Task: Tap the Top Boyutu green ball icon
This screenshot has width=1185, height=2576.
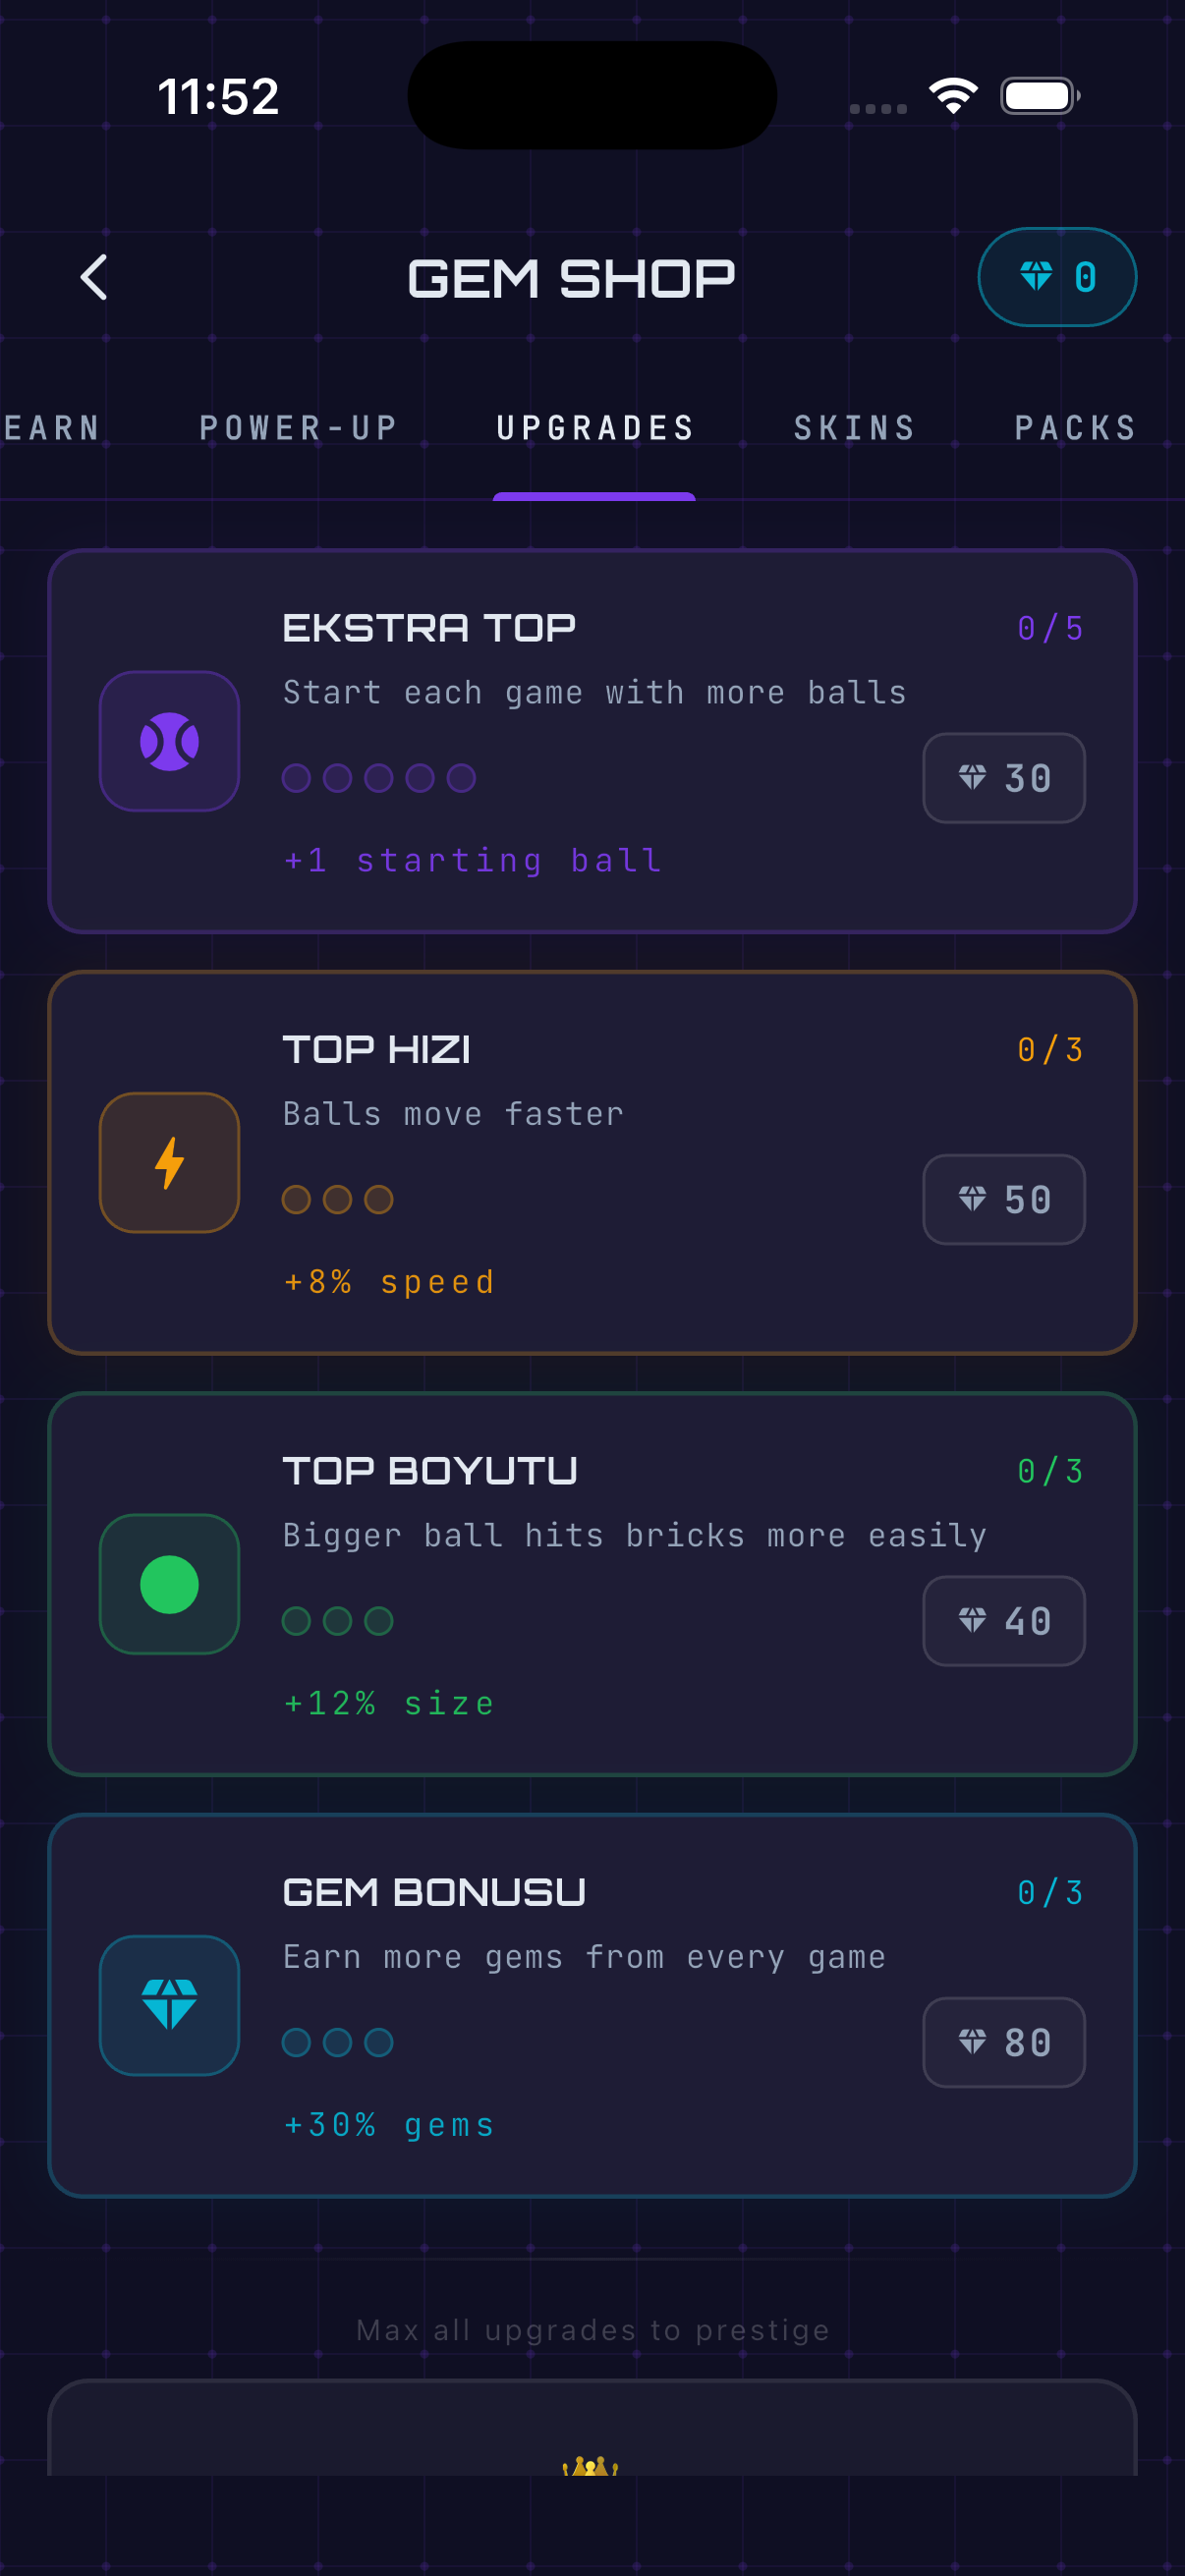Action: (169, 1584)
